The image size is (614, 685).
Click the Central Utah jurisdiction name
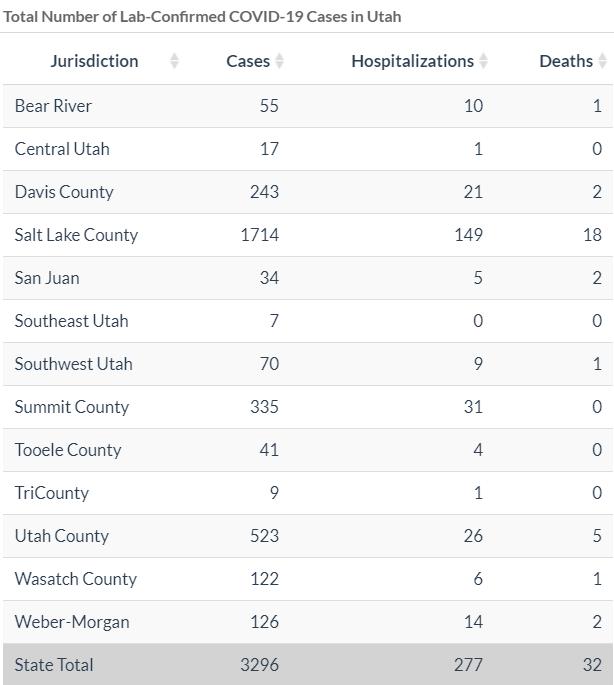click(62, 149)
